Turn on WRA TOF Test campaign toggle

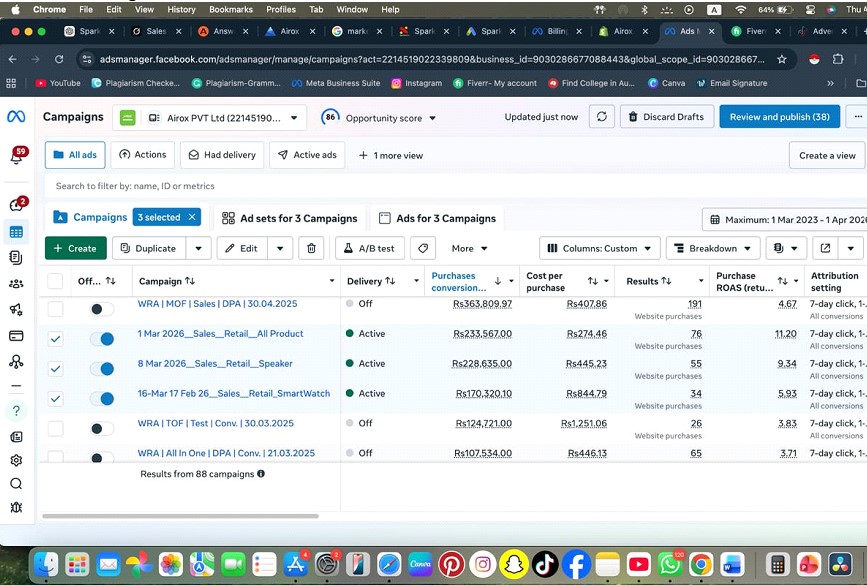coord(102,428)
